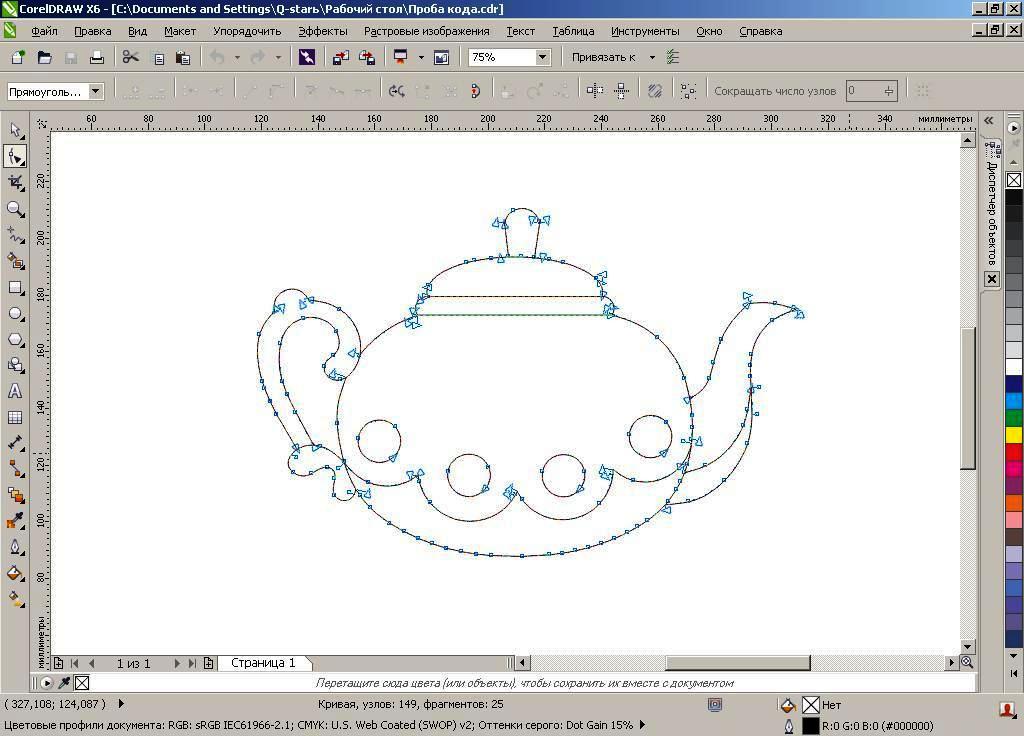Open the zoom level 75% dropdown
Image resolution: width=1024 pixels, height=736 pixels.
click(x=542, y=57)
